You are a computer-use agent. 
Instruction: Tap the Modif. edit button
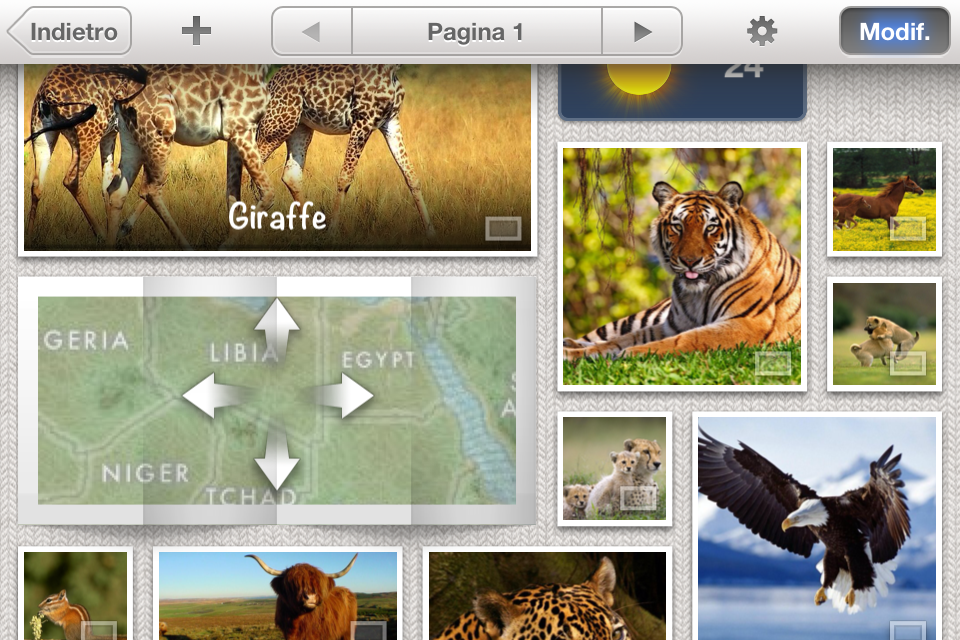[x=894, y=32]
